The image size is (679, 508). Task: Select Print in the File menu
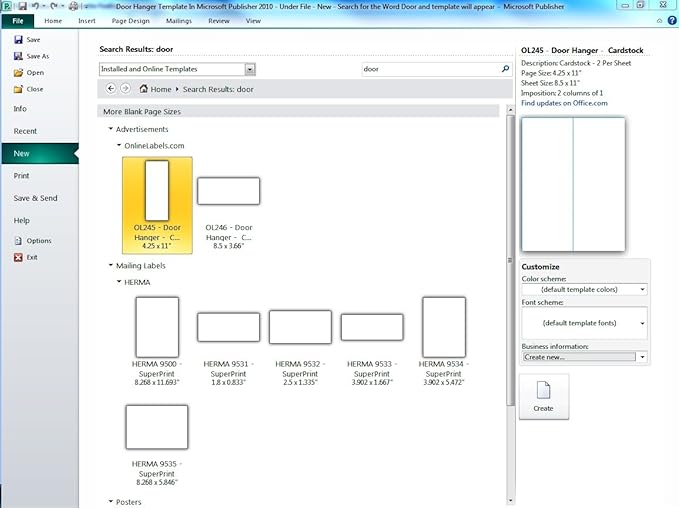point(21,176)
